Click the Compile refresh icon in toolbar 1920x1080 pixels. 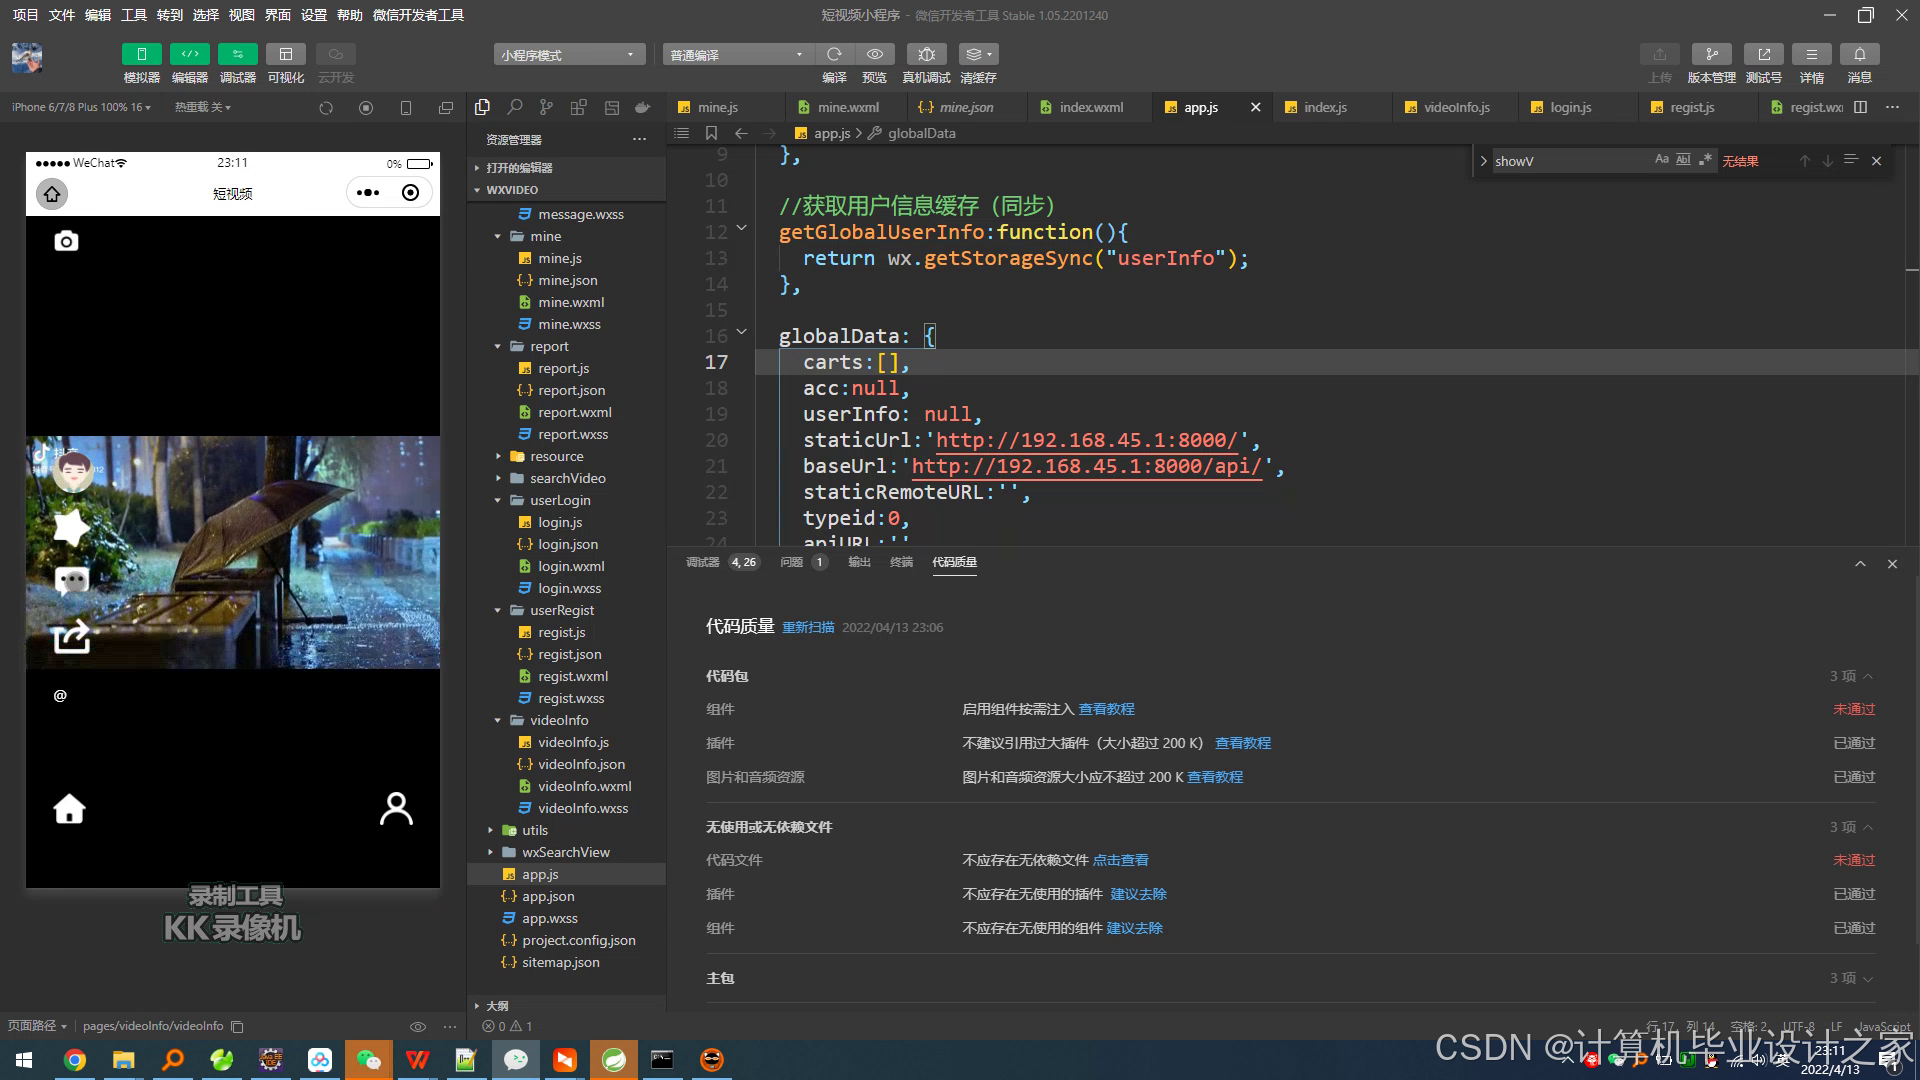click(x=834, y=54)
